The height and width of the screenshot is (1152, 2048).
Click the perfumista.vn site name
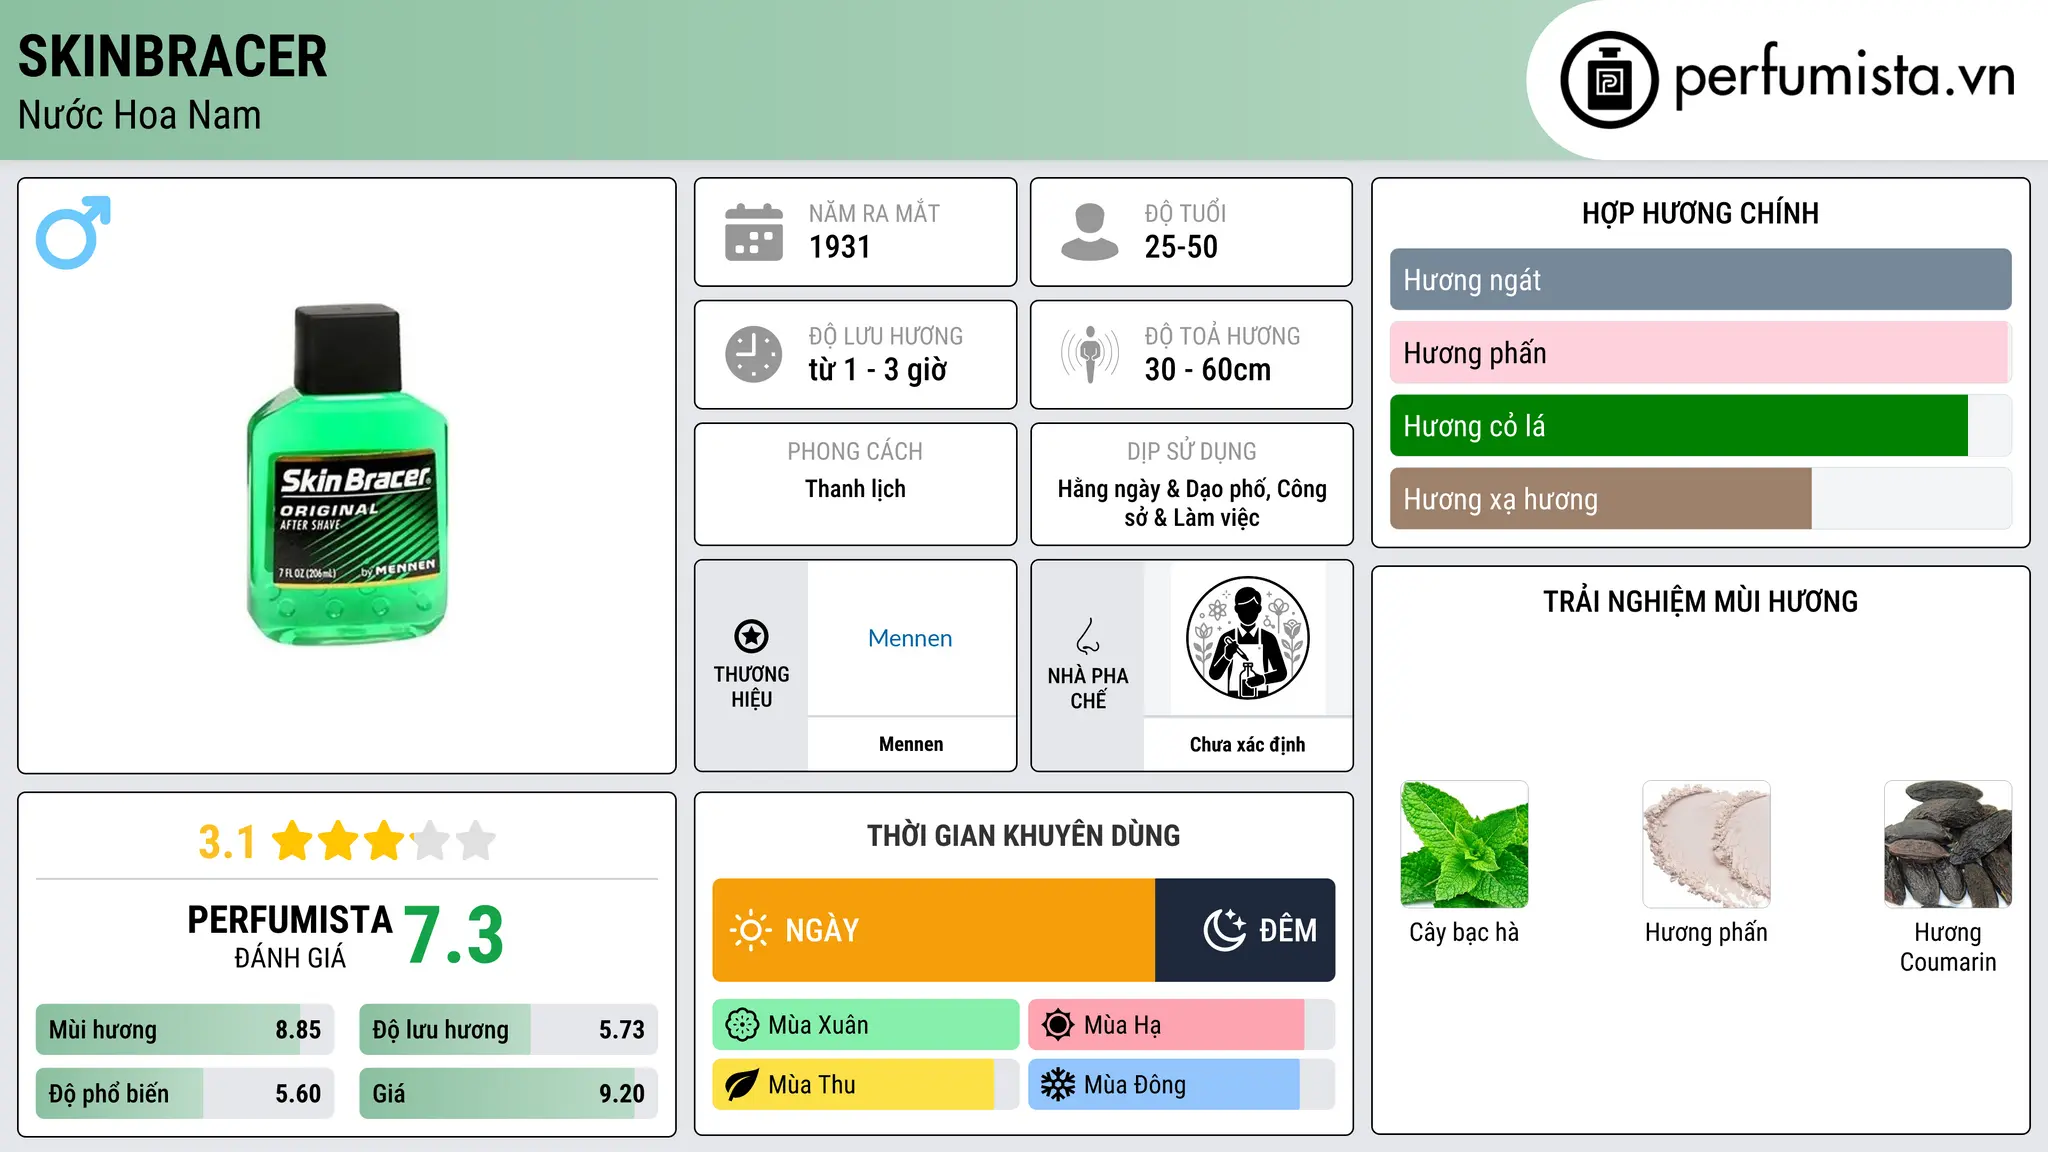coord(1844,76)
